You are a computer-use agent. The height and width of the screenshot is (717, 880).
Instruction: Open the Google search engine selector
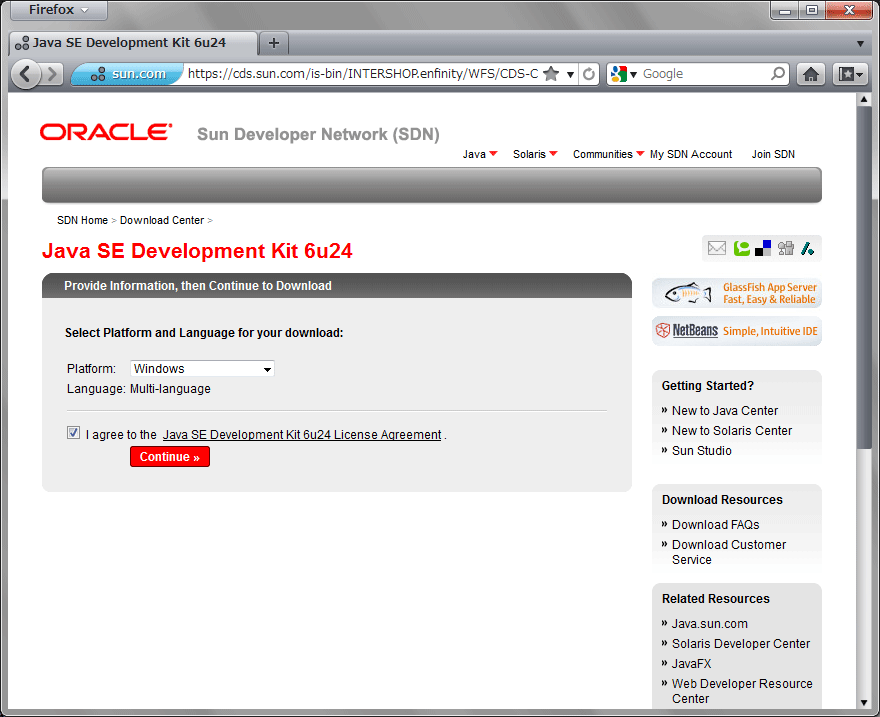pos(624,74)
